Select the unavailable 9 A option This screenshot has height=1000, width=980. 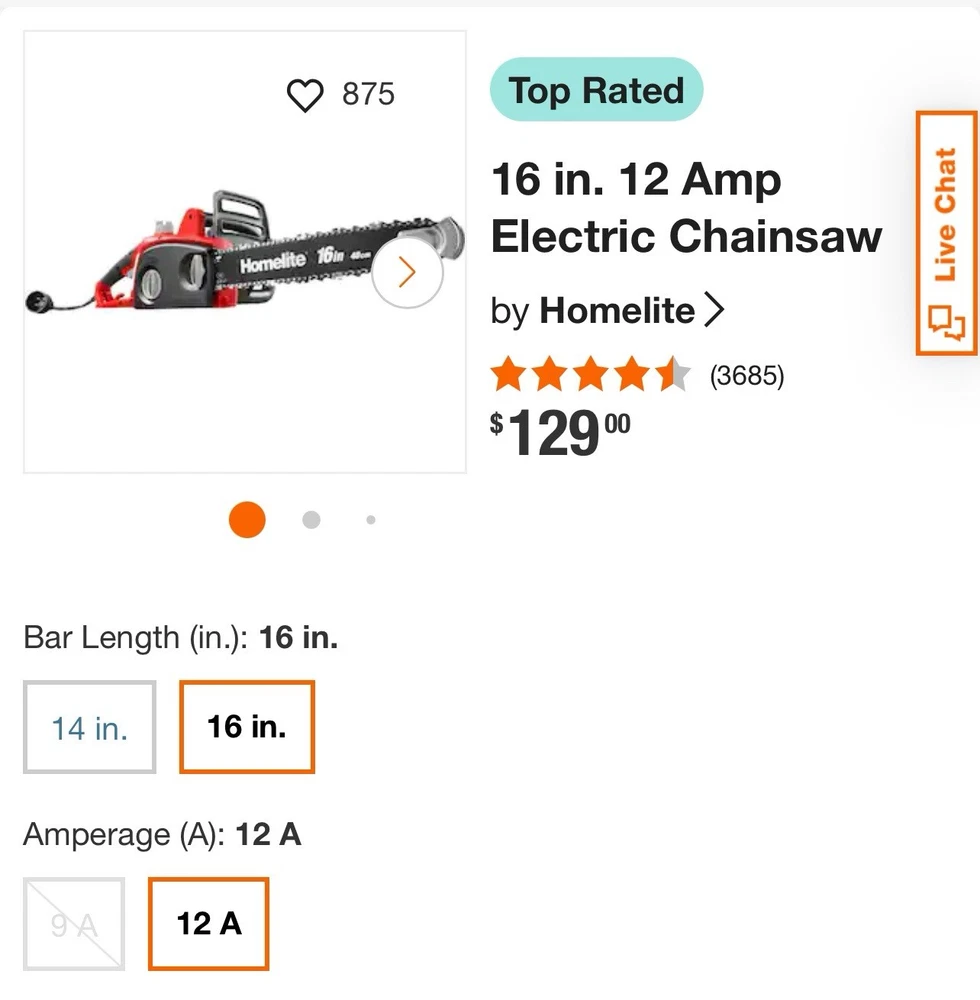coord(74,924)
